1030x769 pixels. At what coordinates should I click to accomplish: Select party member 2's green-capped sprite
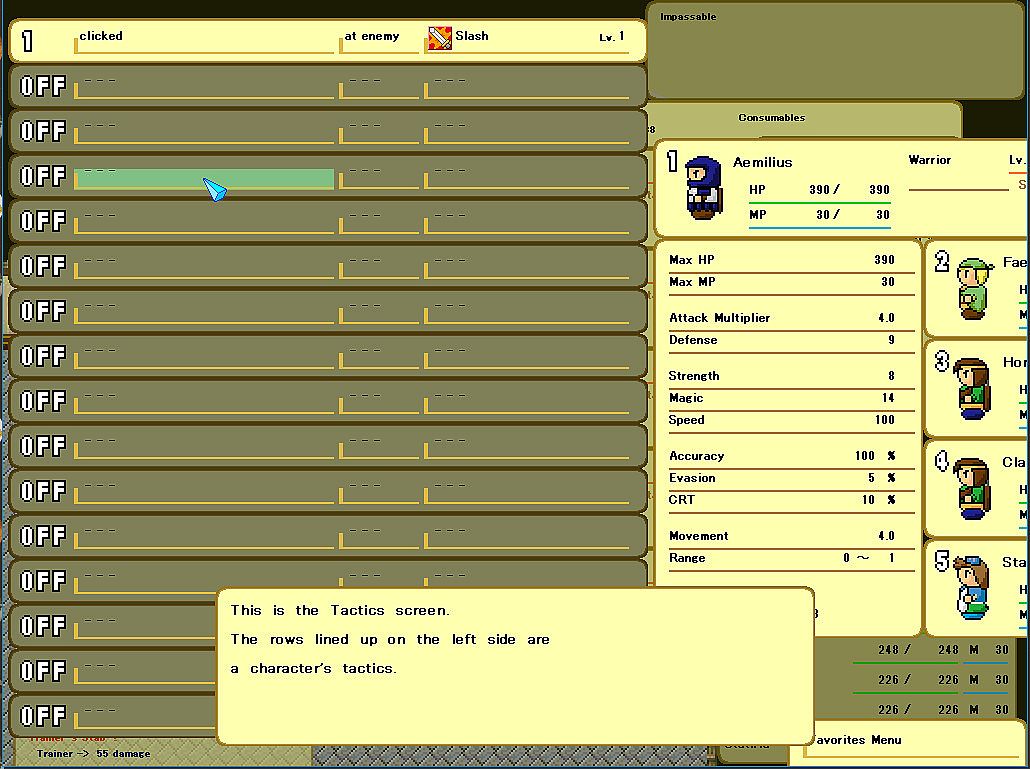pos(973,289)
